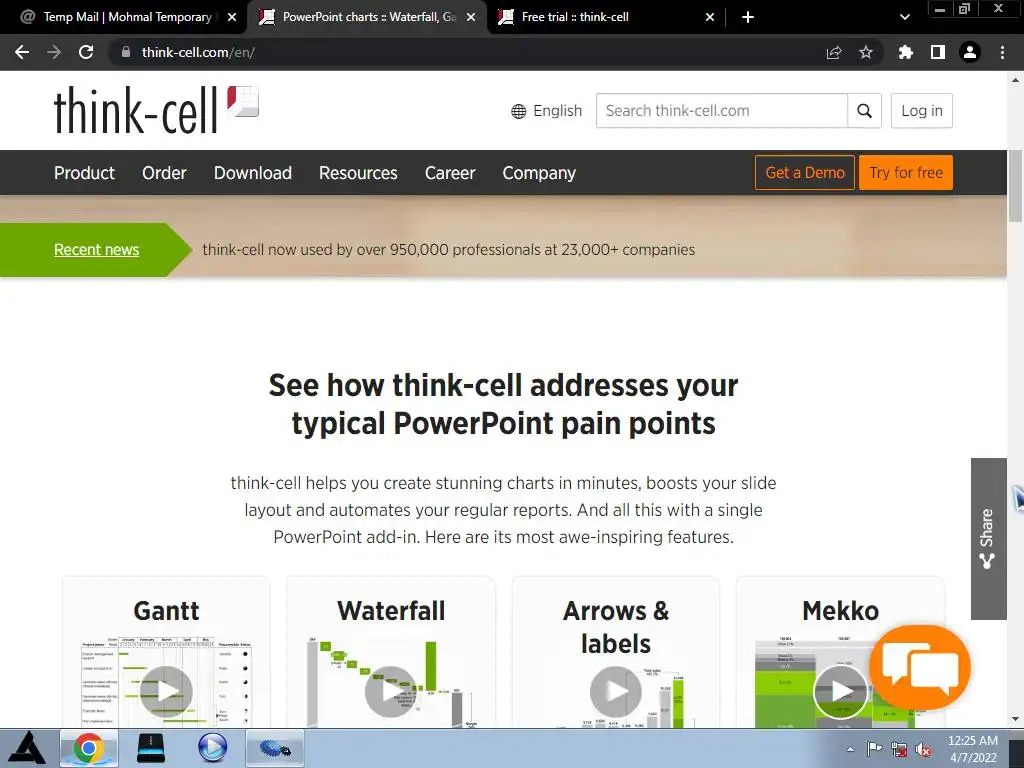Click the padlock site info icon

pyautogui.click(x=126, y=52)
